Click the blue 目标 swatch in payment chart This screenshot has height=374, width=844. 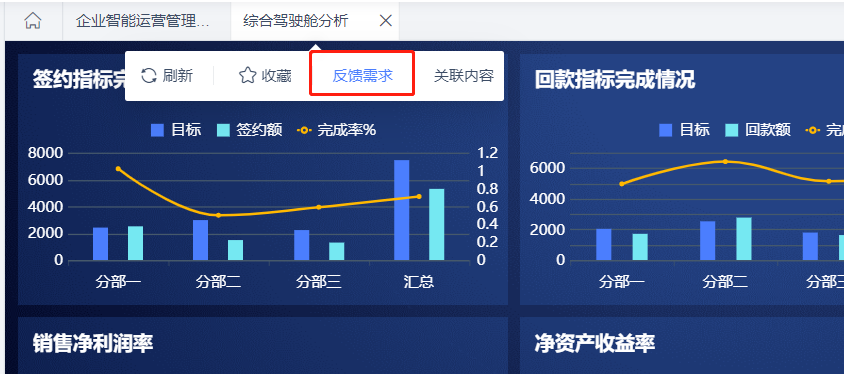pos(666,130)
